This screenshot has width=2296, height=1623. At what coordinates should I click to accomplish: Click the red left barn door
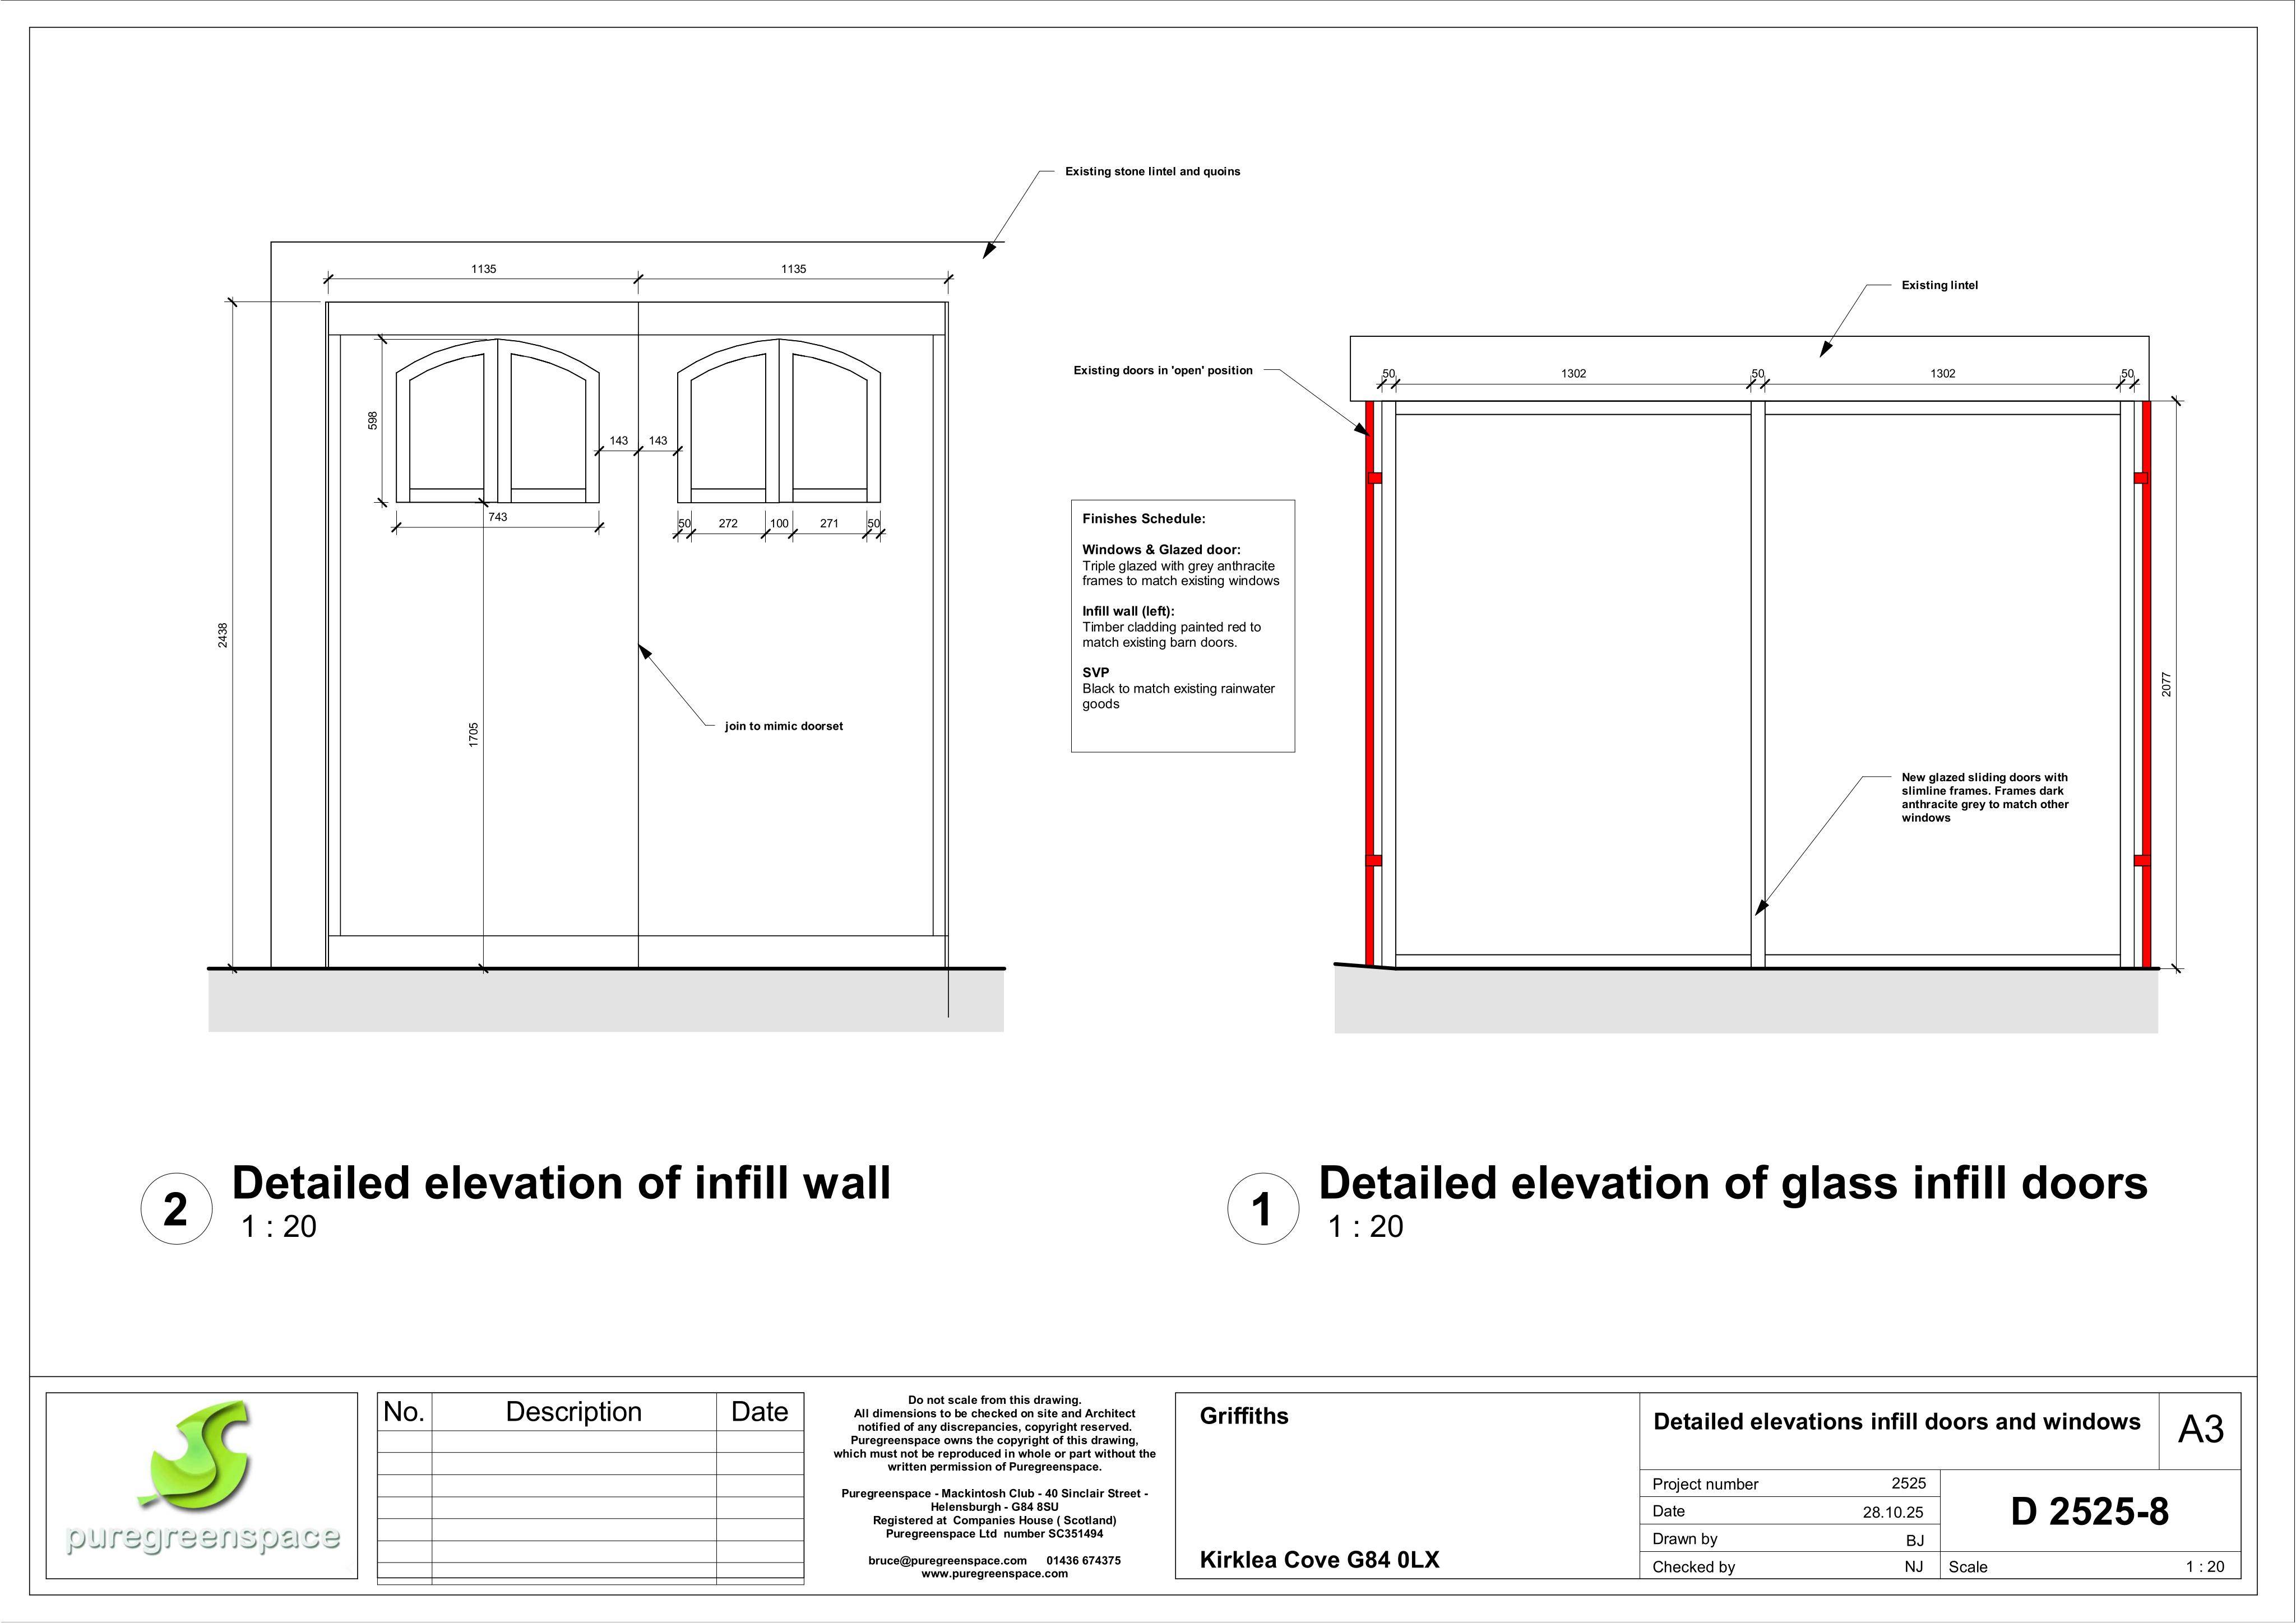click(x=1370, y=684)
